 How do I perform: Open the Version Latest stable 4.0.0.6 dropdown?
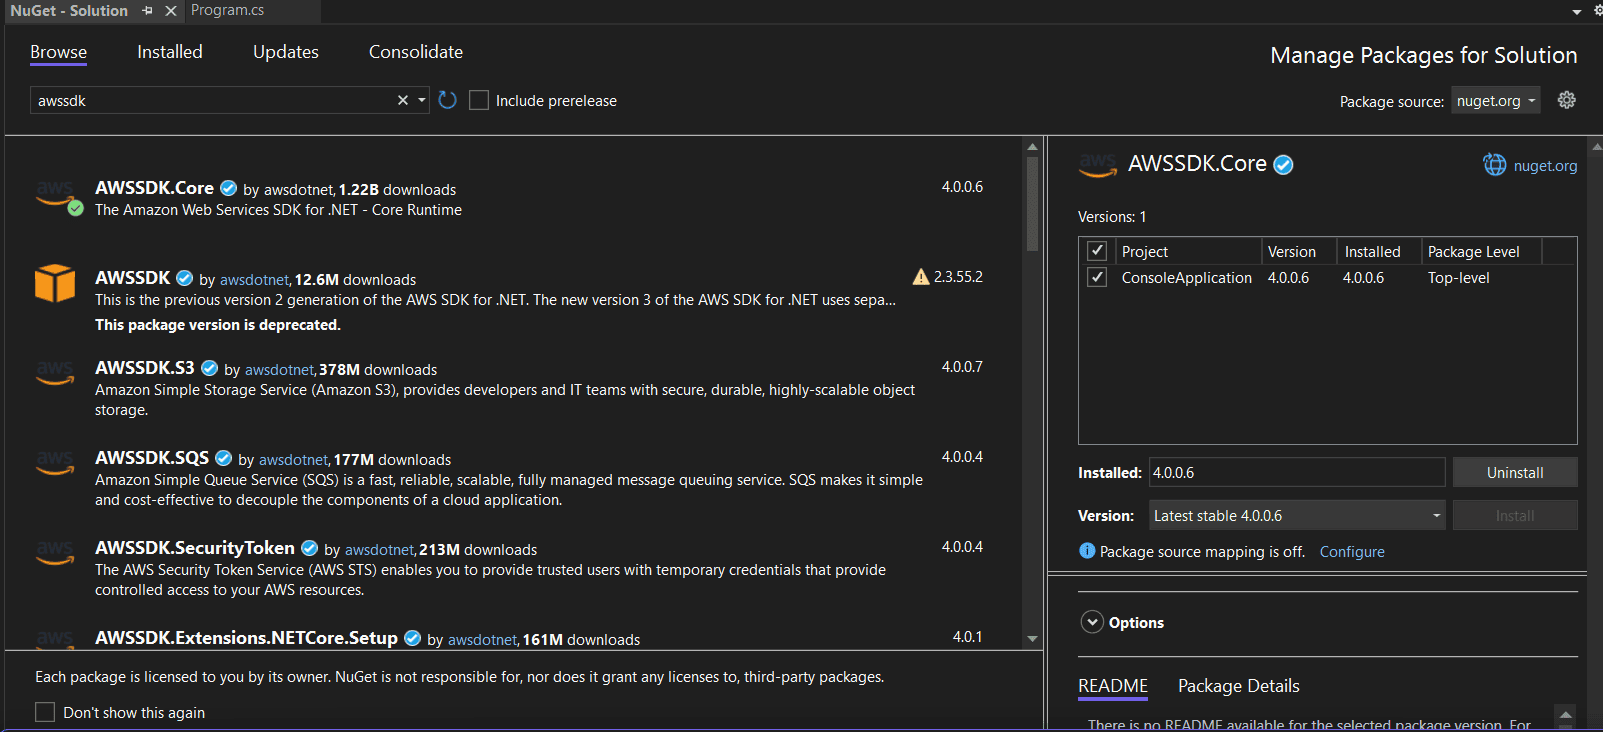[x=1297, y=515]
